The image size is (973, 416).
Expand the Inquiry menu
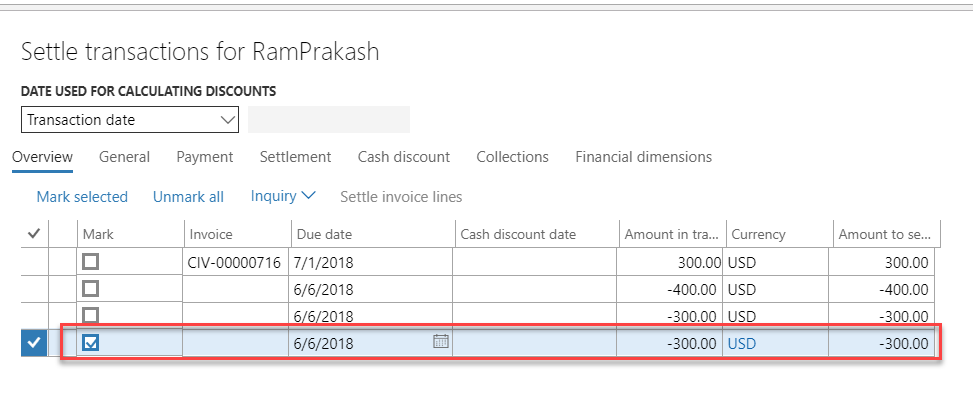coord(283,196)
